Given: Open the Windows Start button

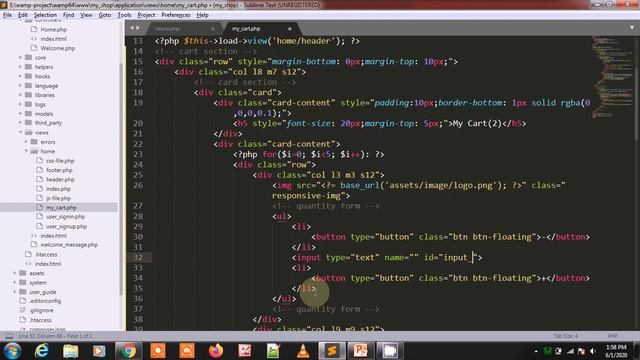Looking at the screenshot, I should 12,351.
